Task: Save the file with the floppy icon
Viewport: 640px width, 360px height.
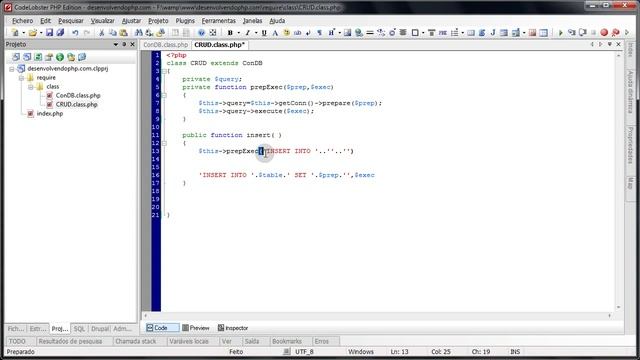Action: coord(49,33)
